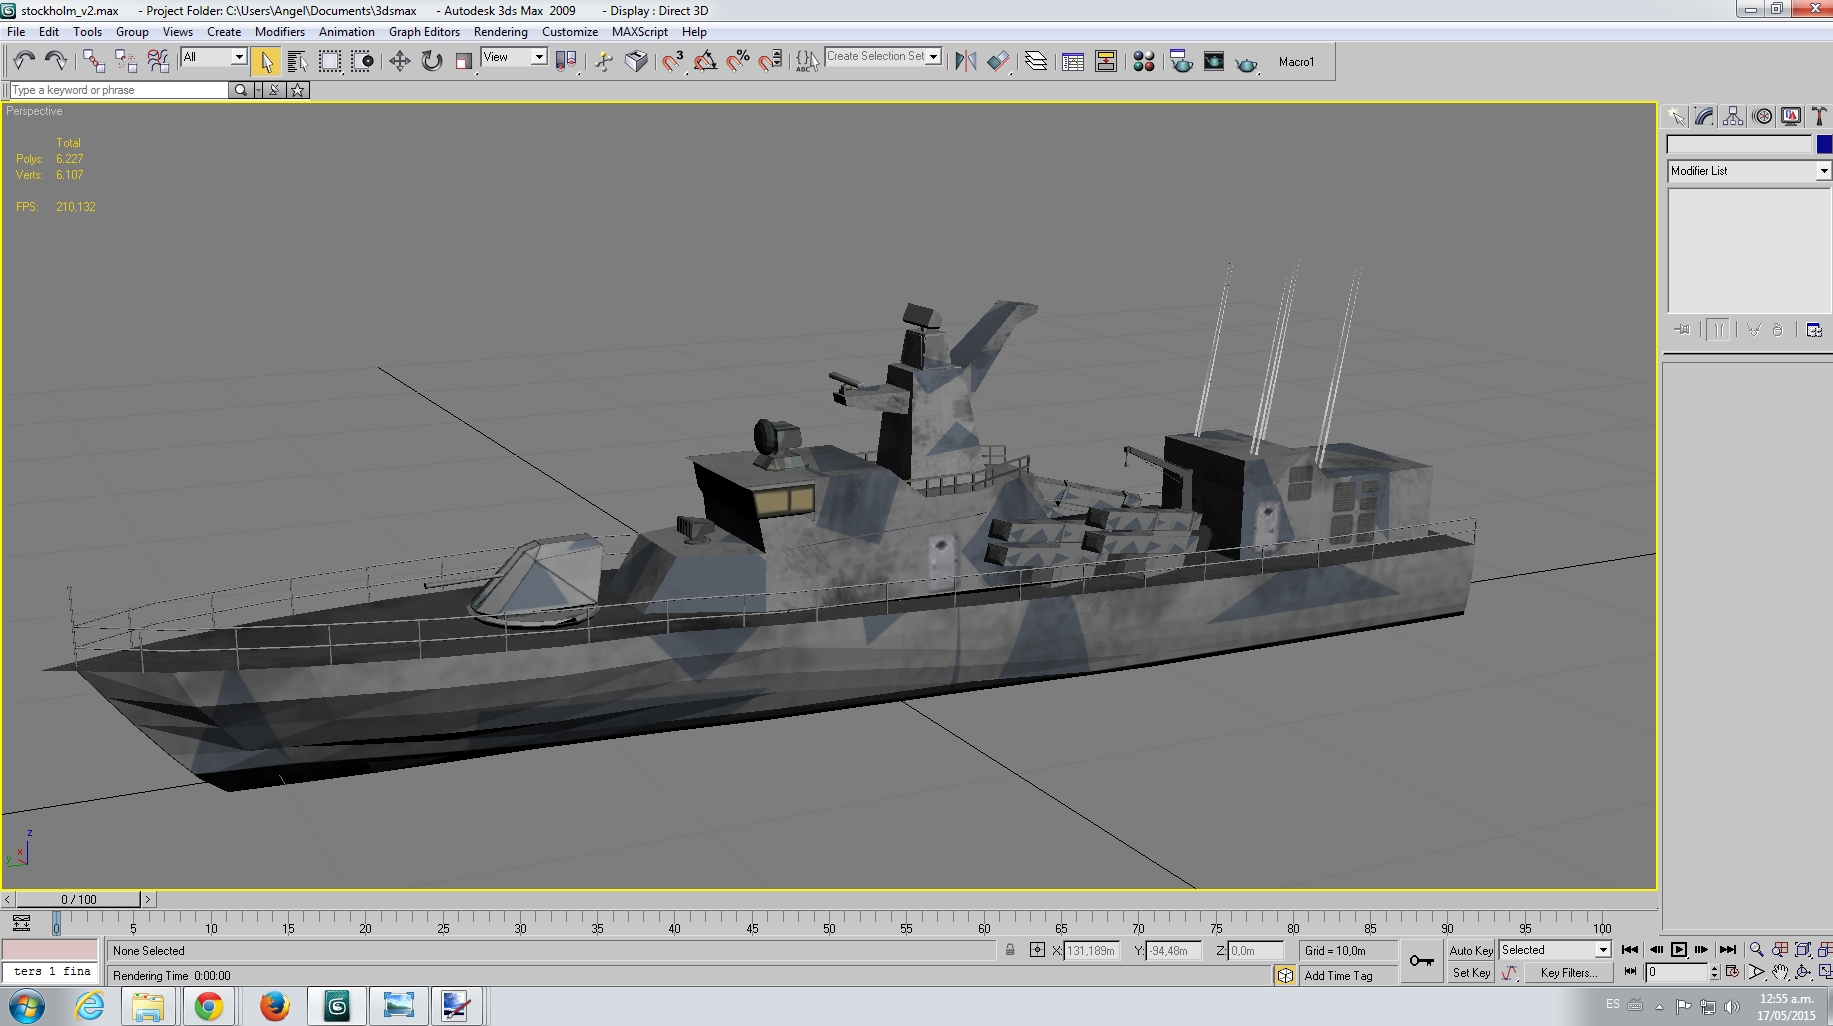Click the Quick Render teapot icon
Image resolution: width=1833 pixels, height=1026 pixels.
pyautogui.click(x=1246, y=62)
